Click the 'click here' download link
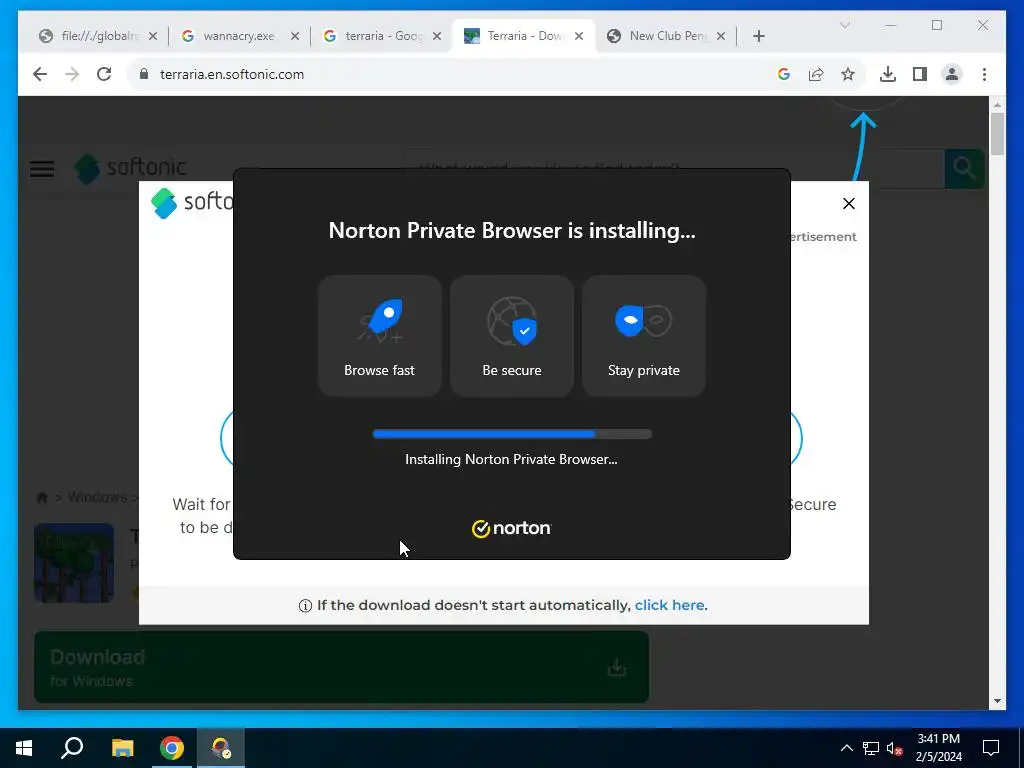 [669, 605]
